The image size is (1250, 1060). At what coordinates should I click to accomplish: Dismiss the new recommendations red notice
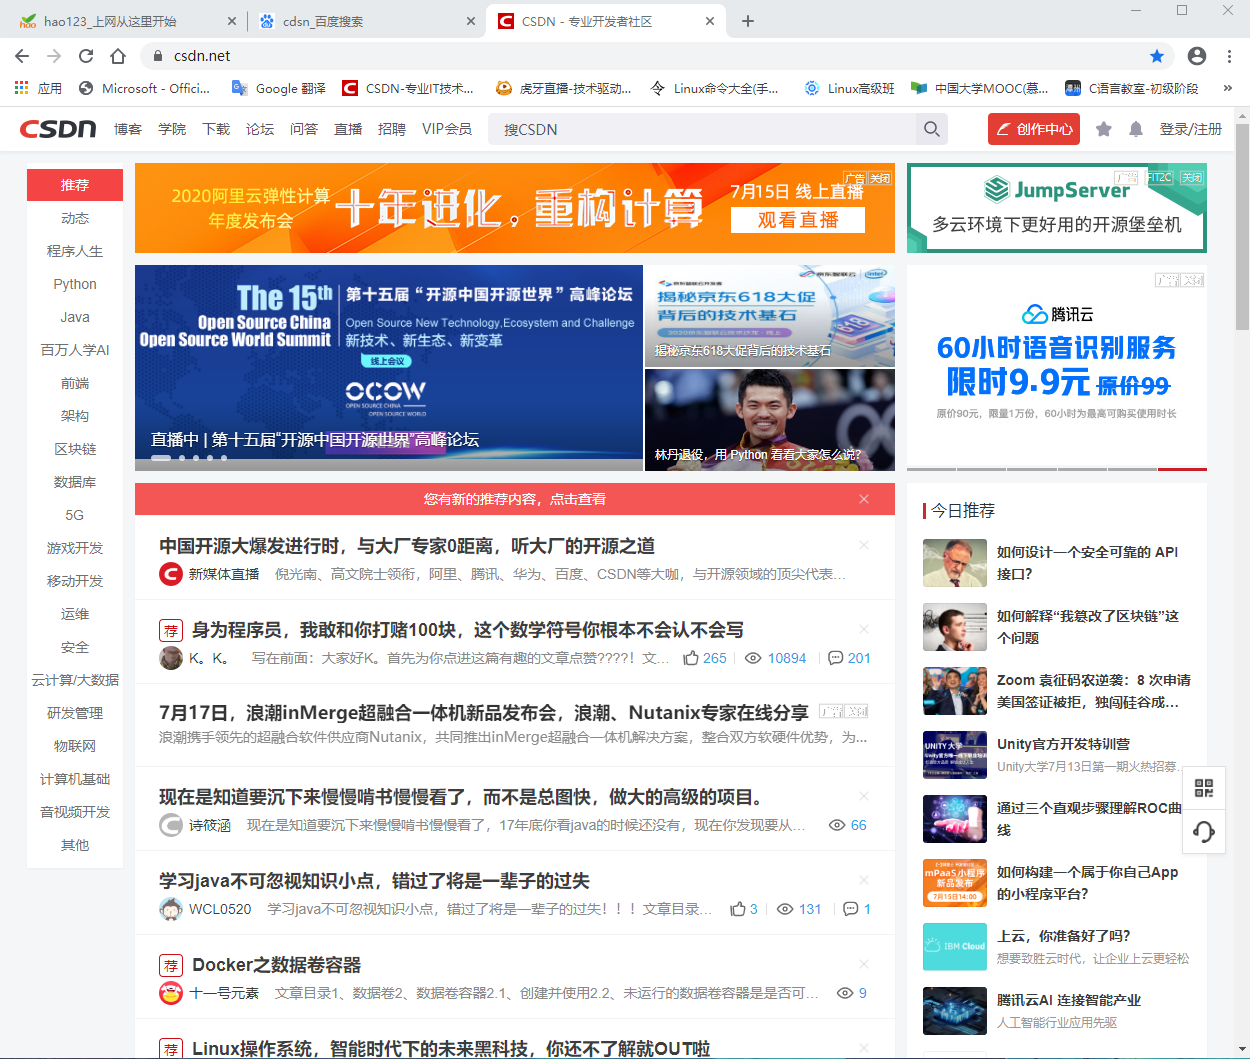pyautogui.click(x=864, y=499)
